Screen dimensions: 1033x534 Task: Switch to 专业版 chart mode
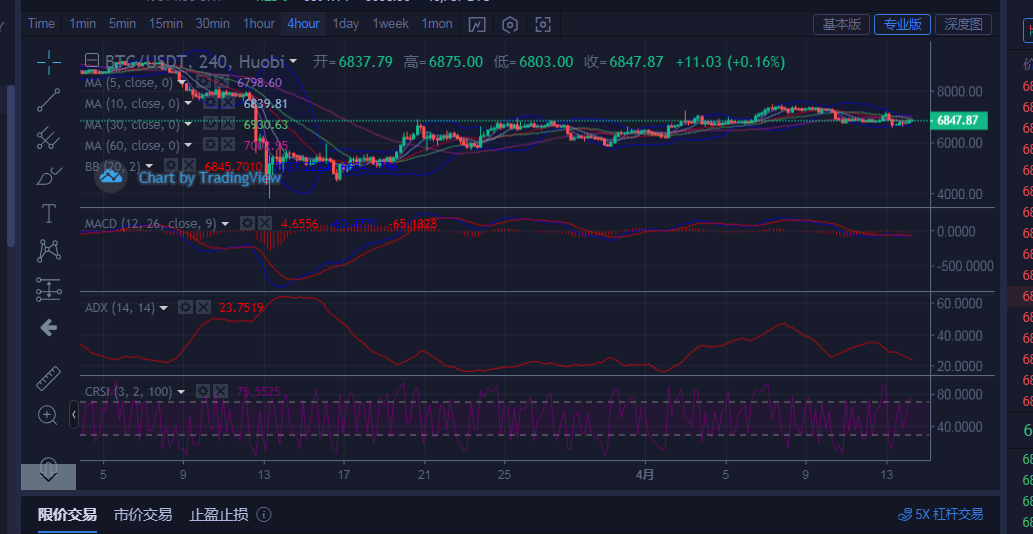(901, 24)
